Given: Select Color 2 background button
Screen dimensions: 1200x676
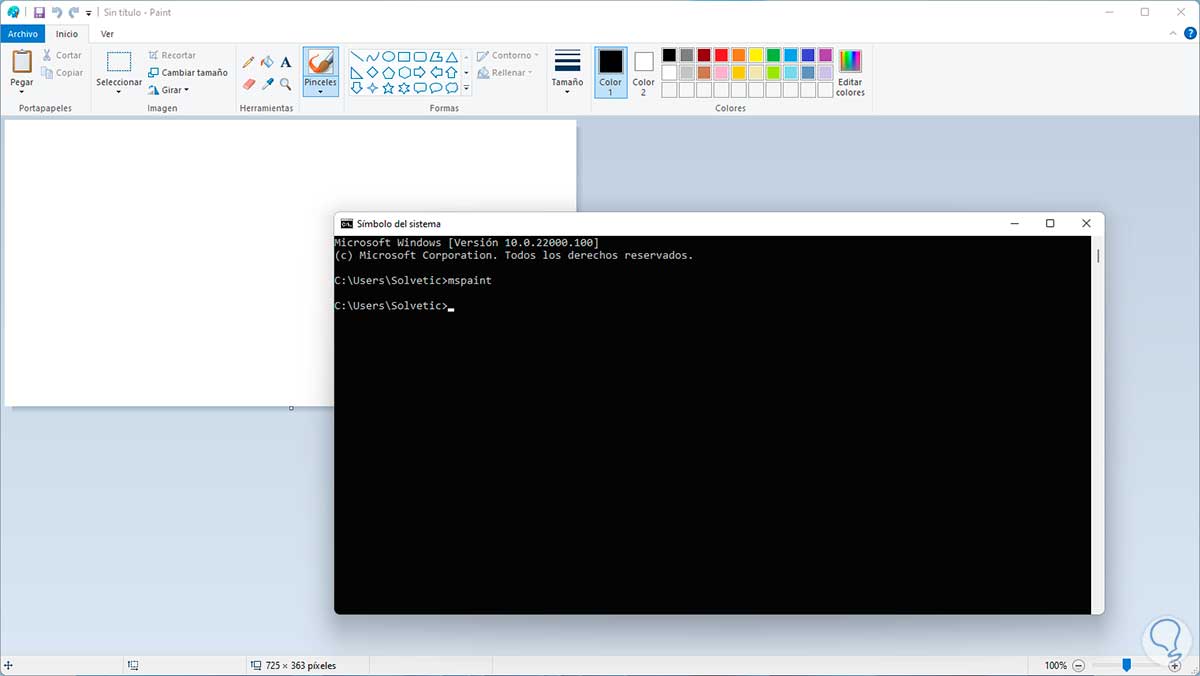Looking at the screenshot, I should 643,72.
